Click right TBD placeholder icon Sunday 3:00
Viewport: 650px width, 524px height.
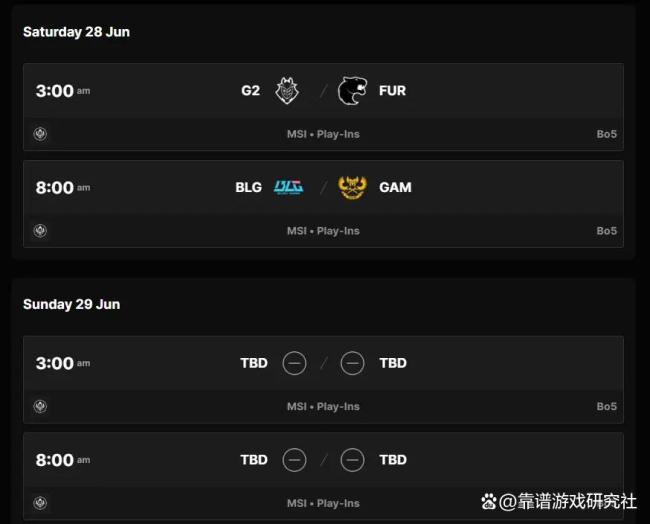tap(352, 363)
